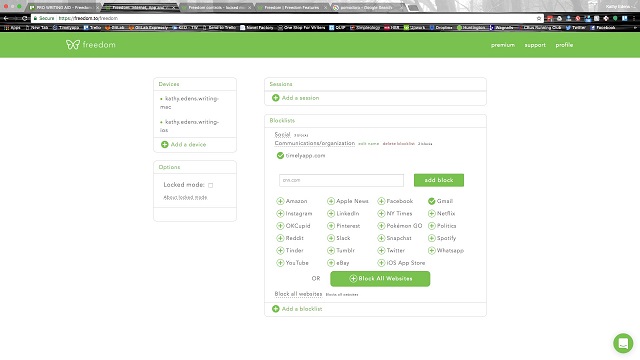The height and width of the screenshot is (360, 640).
Task: Click the plus icon next to Amazon
Action: 280,201
